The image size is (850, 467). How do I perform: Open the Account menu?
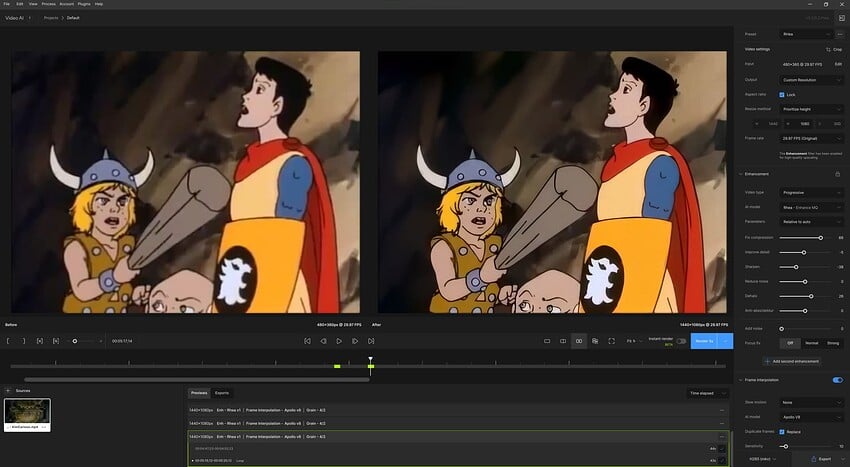click(67, 4)
